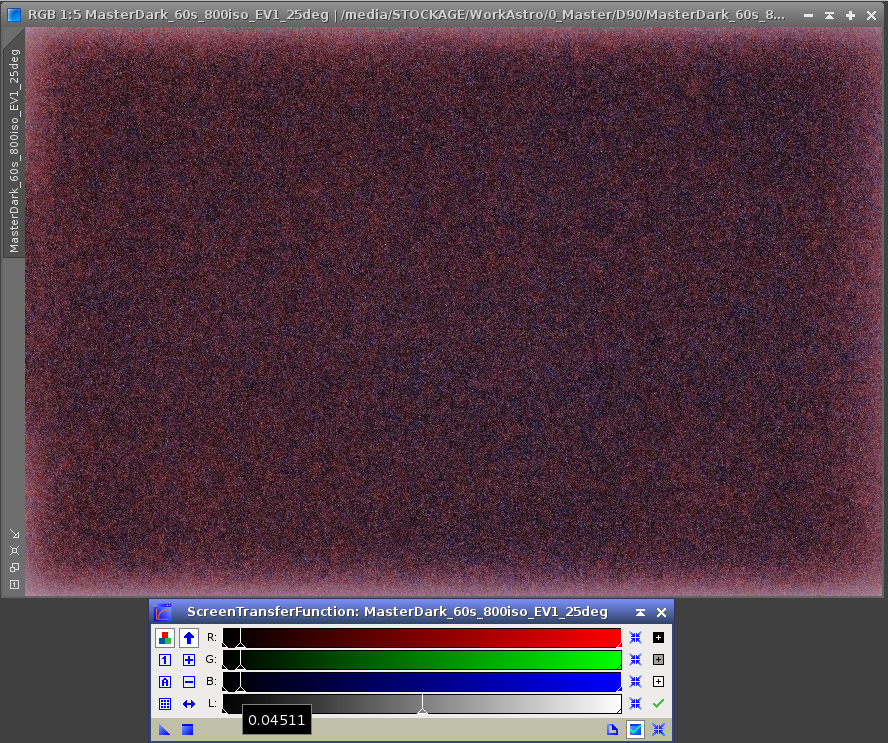Select the Zoom In mode icon
This screenshot has width=888, height=743.
pyautogui.click(x=188, y=660)
